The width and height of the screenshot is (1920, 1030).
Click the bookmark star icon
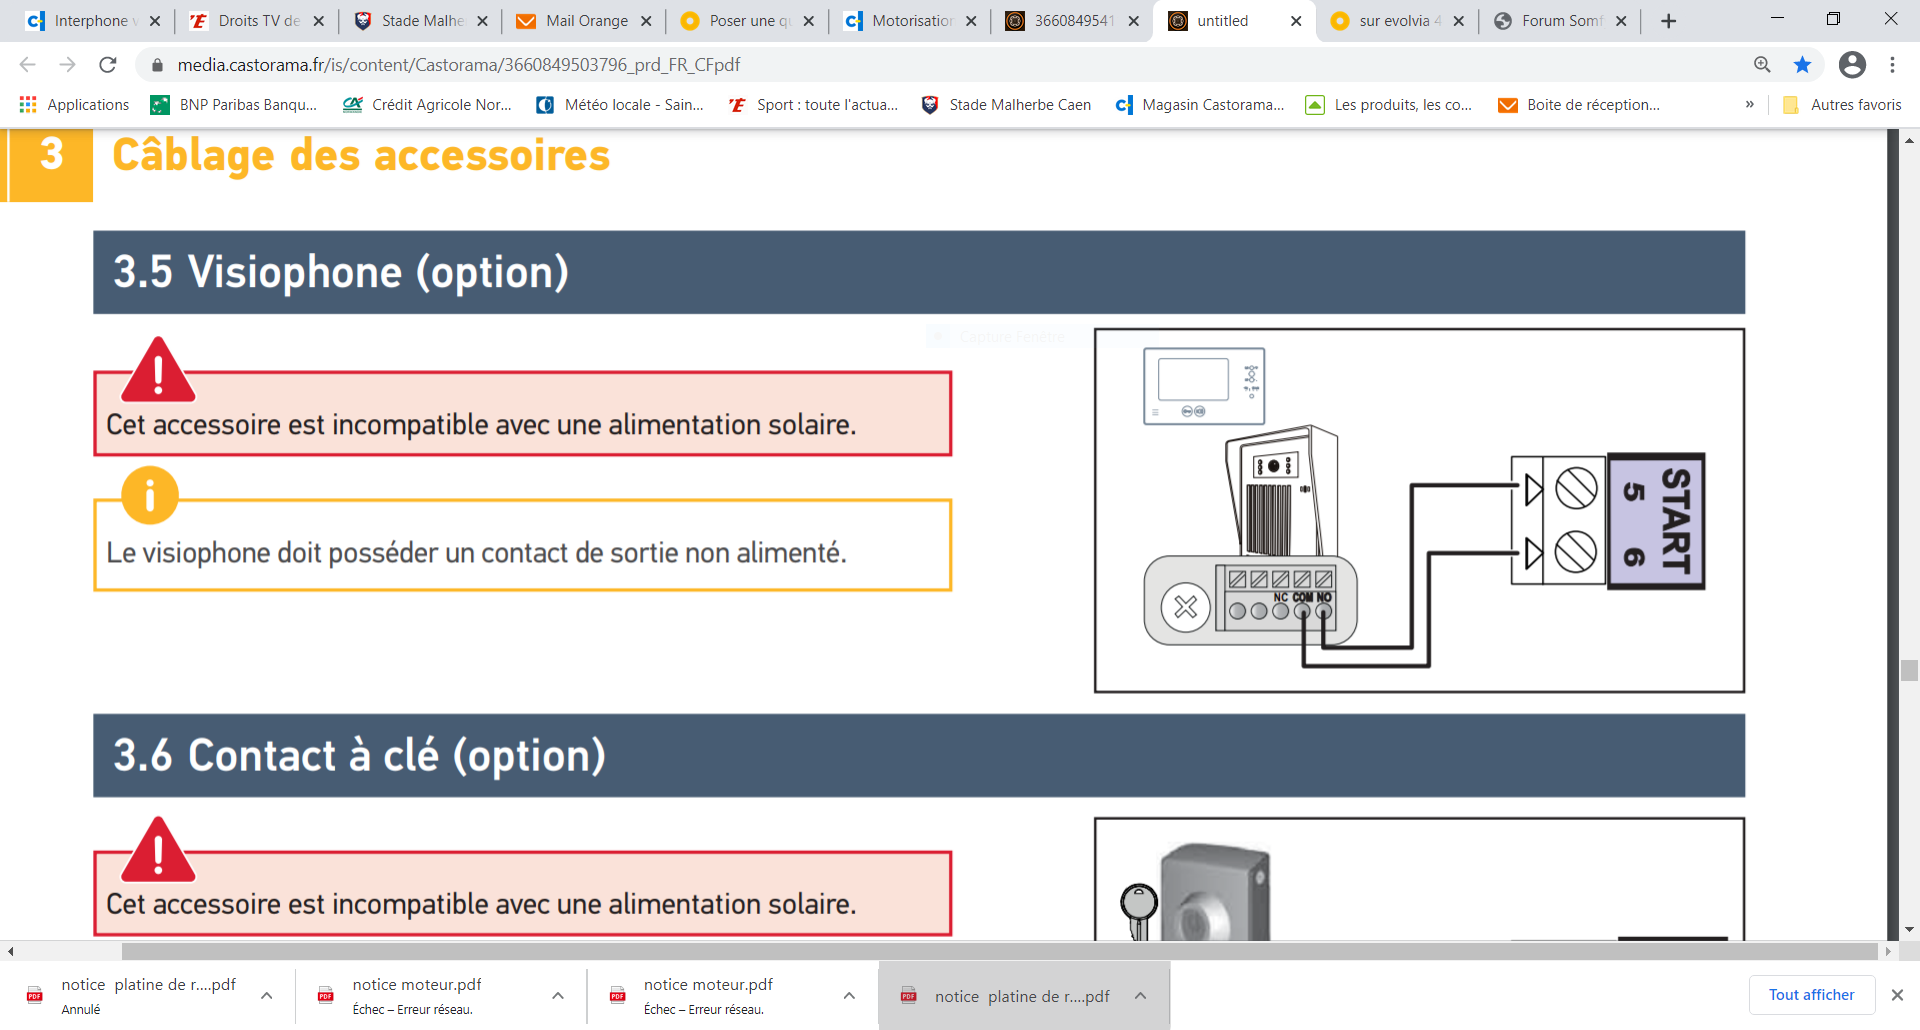1802,65
